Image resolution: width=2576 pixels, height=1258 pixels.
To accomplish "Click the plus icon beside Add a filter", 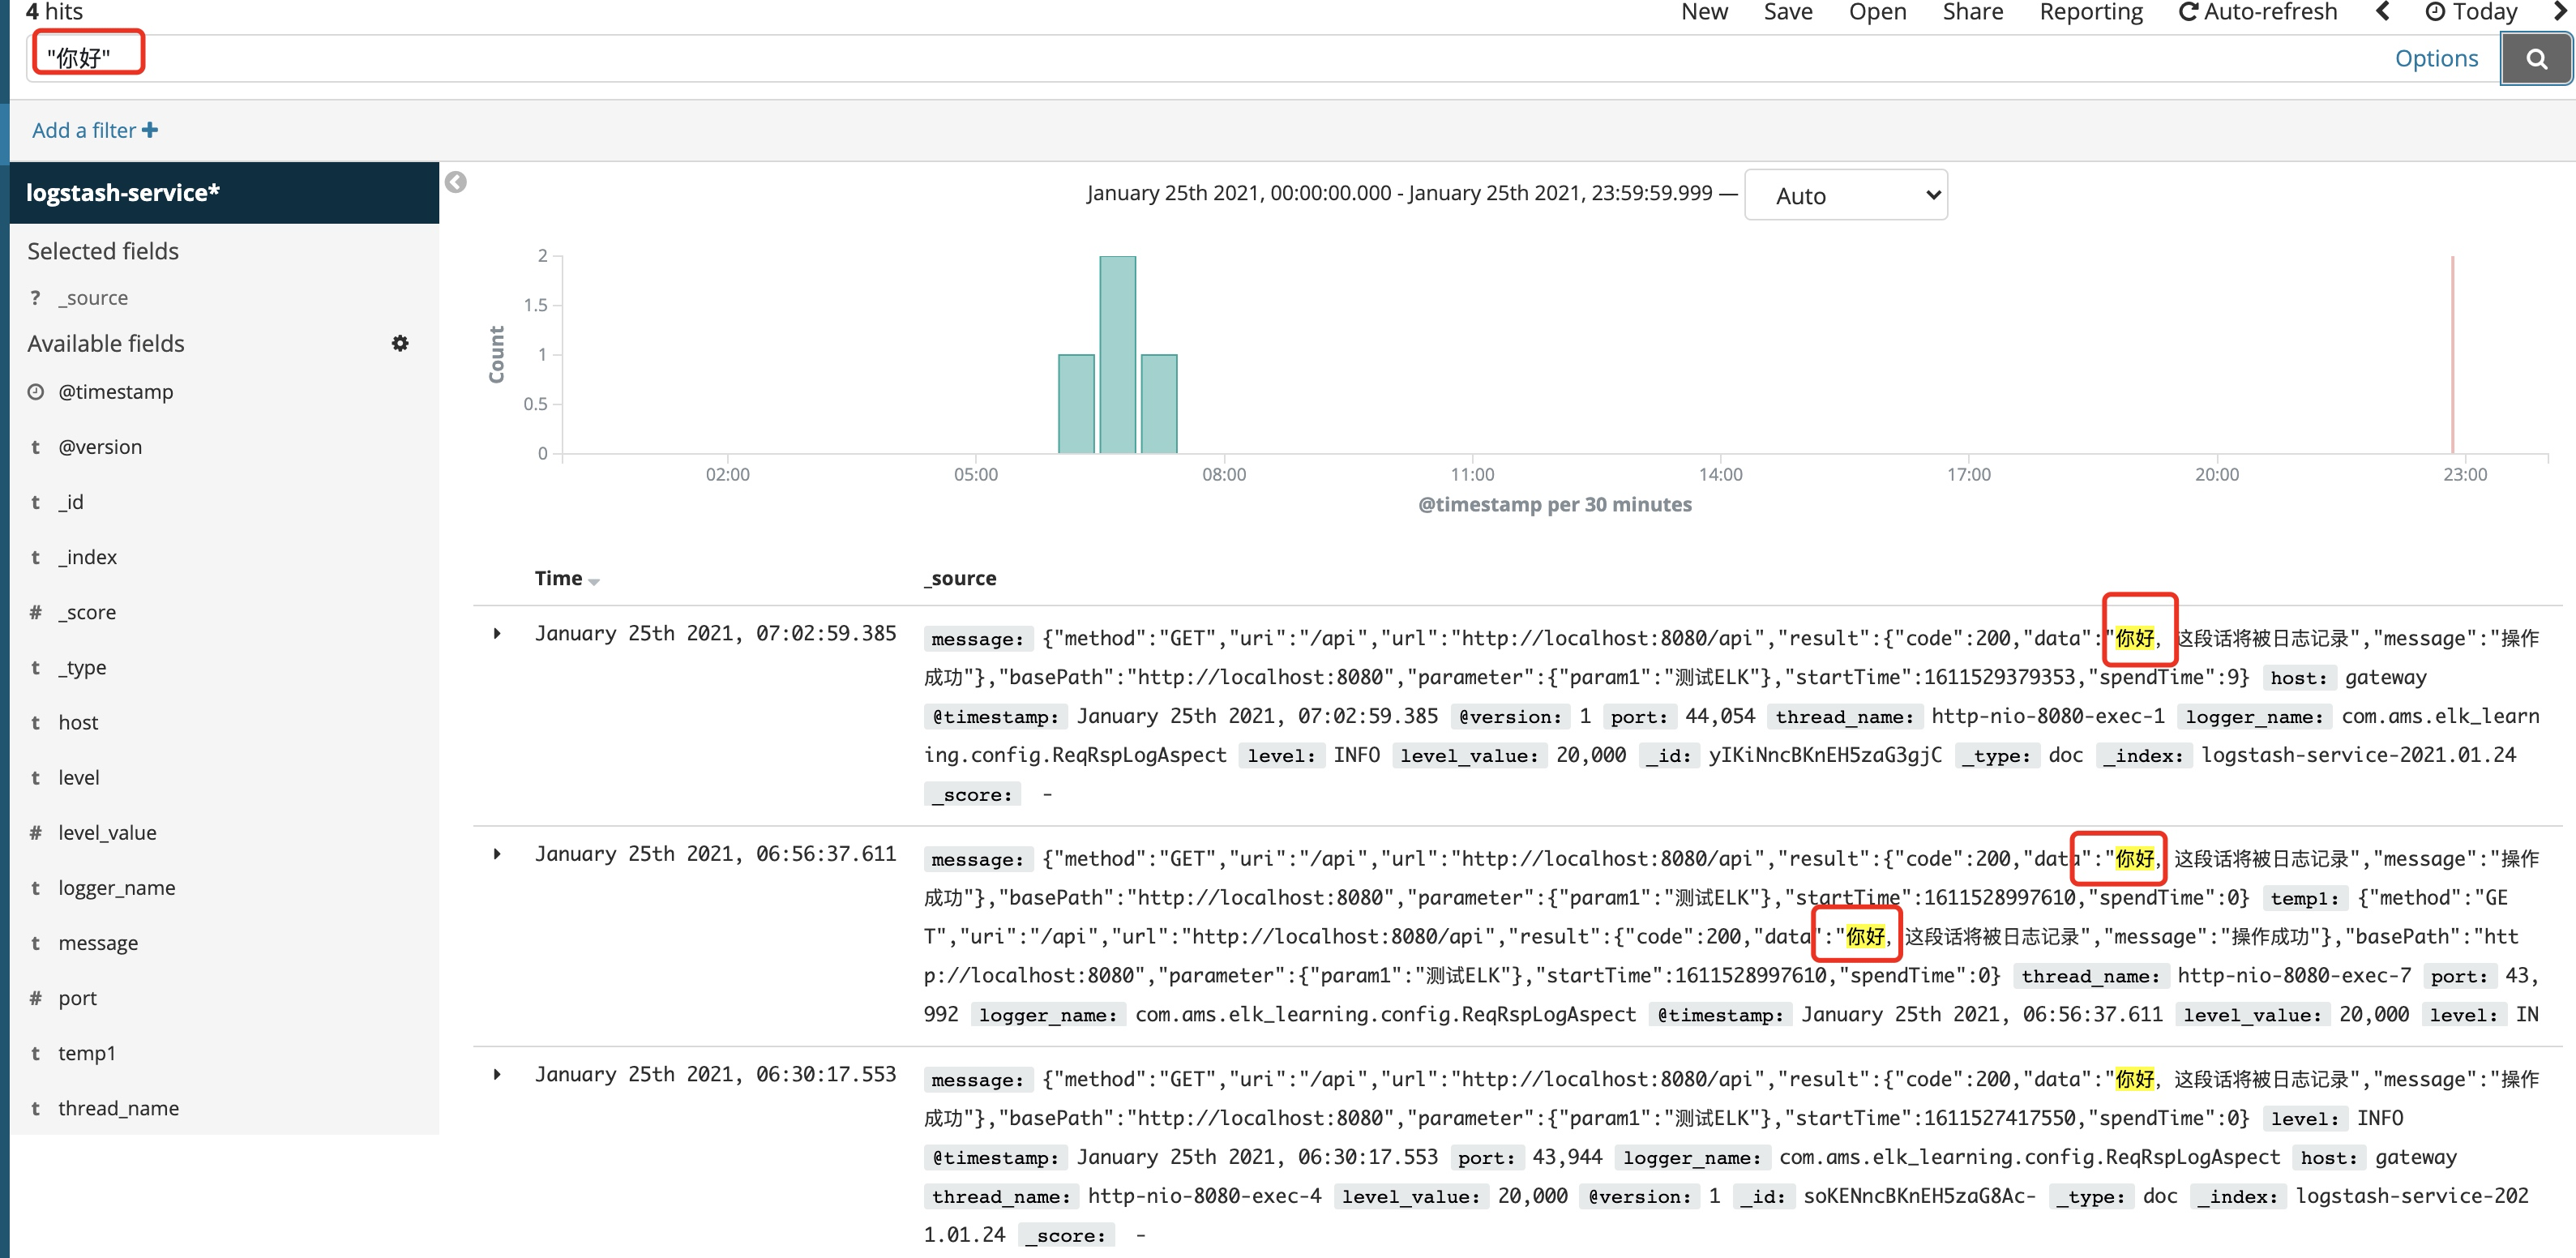I will pos(150,130).
